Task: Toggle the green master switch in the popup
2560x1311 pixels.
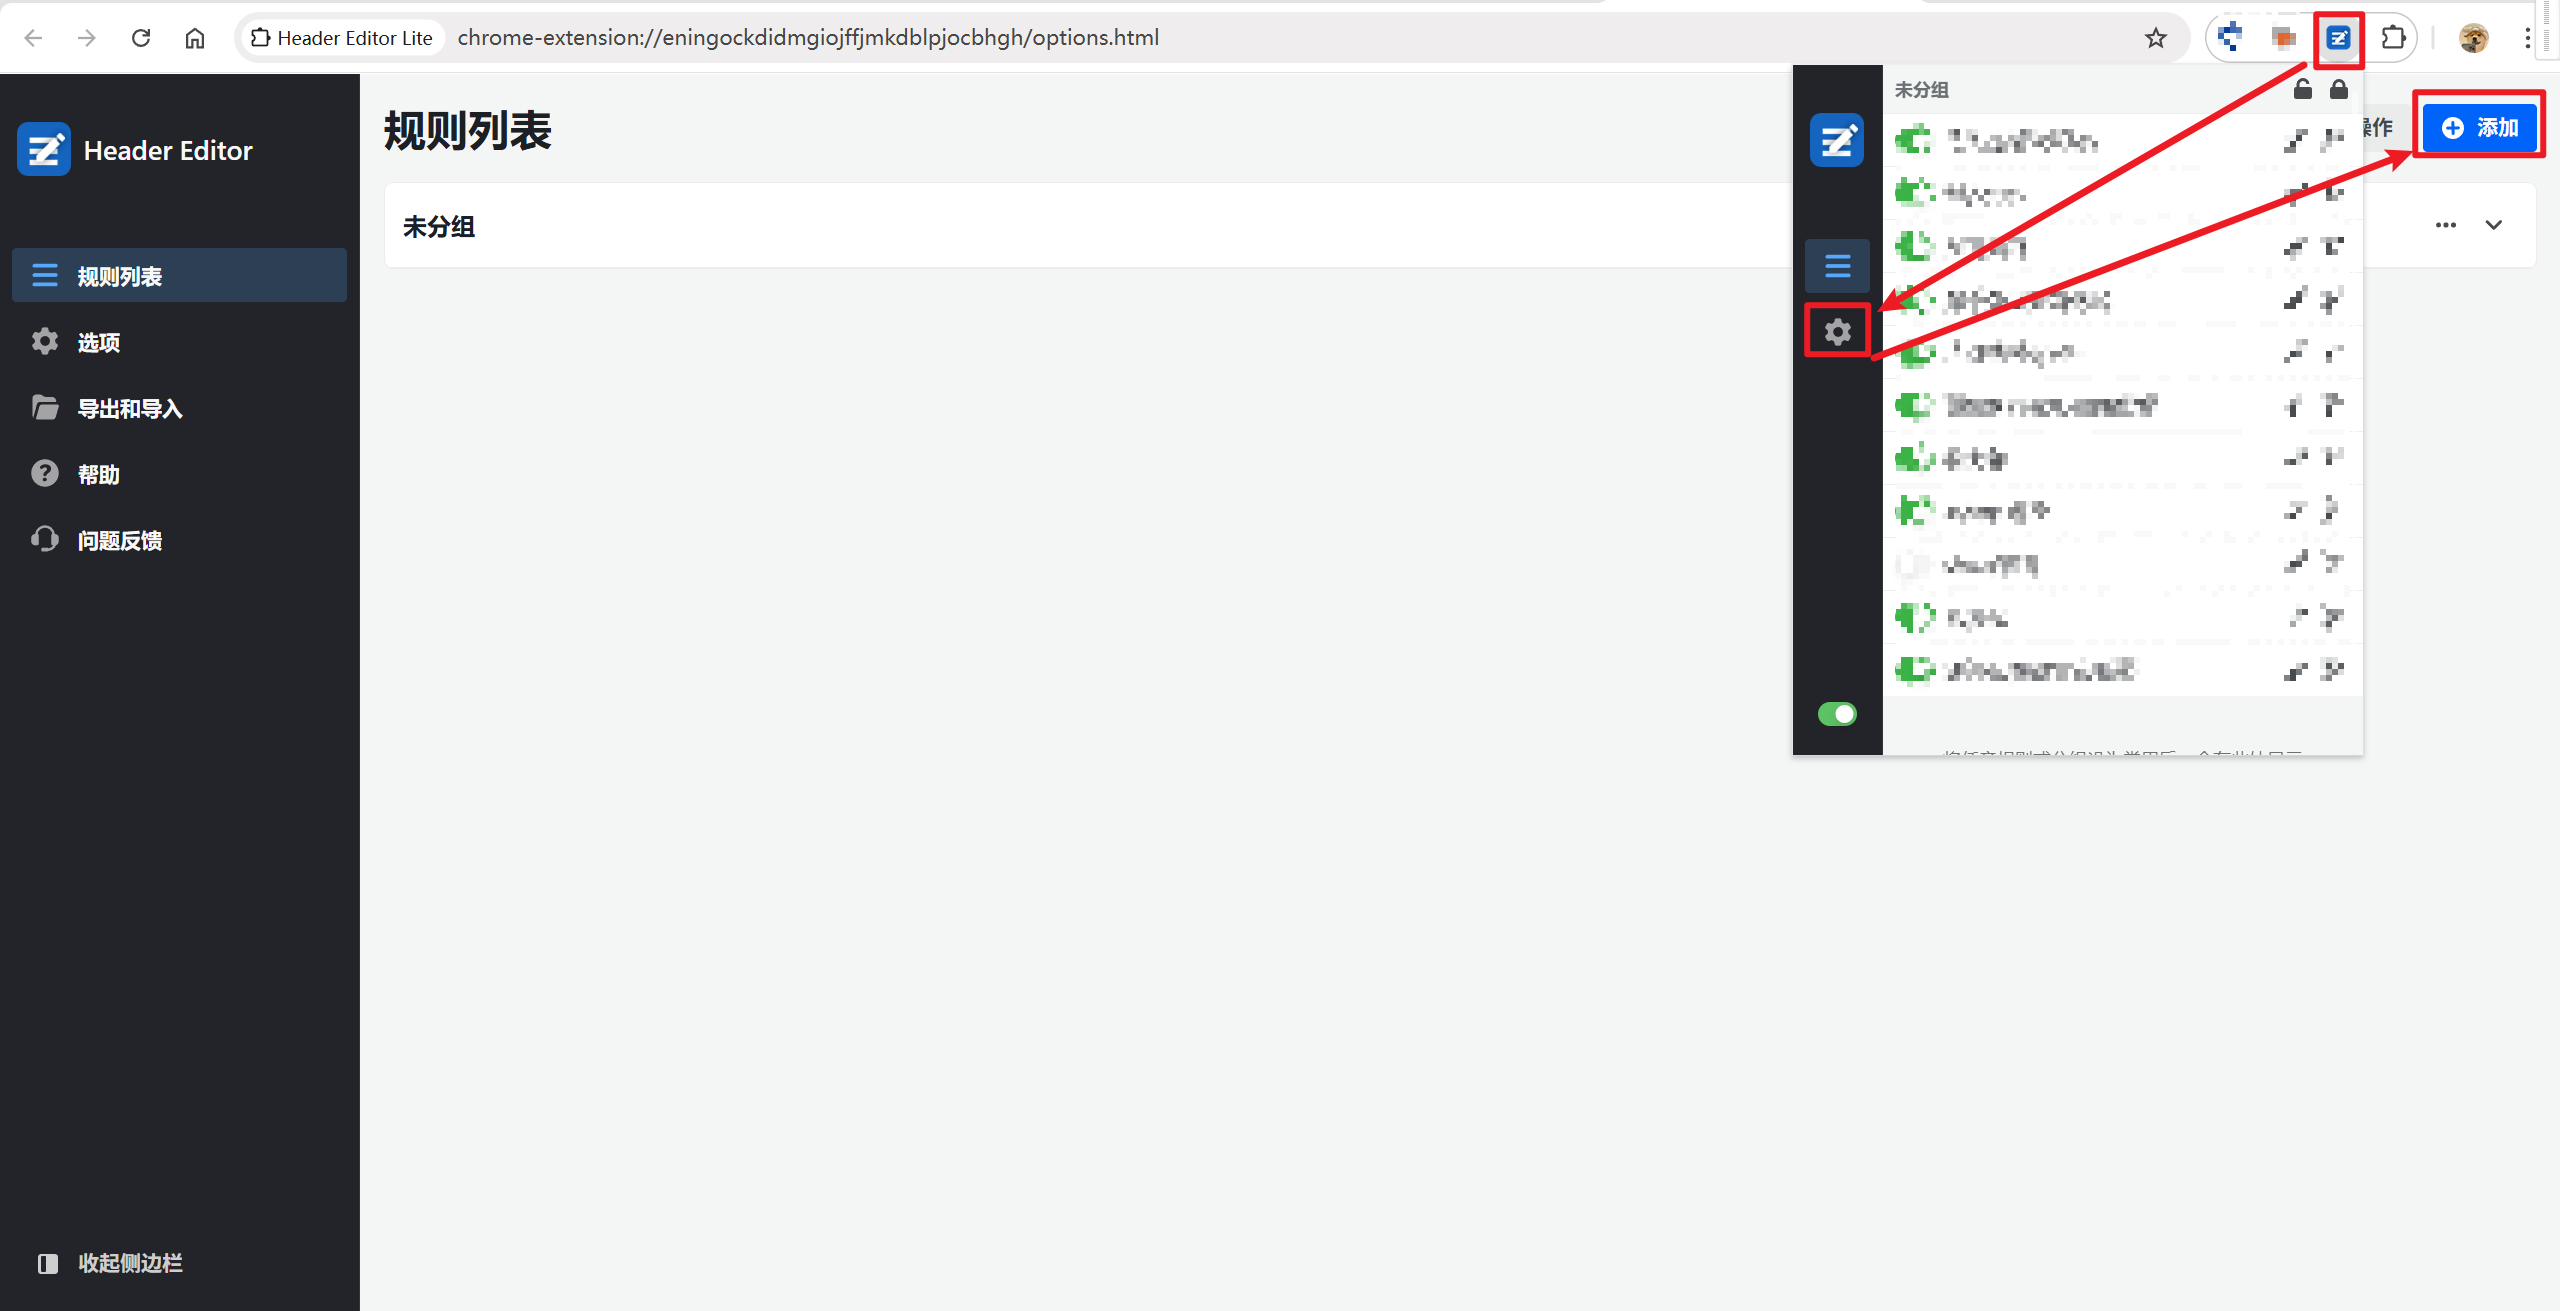Action: (1837, 714)
